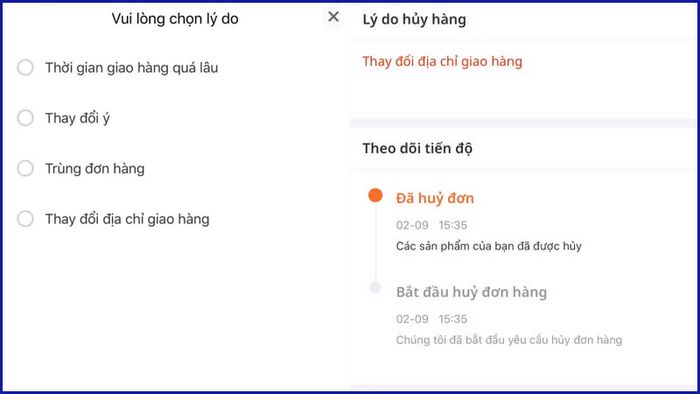Click the Thời gian giao hàng quá lâu label
Viewport: 700px width, 394px height.
pyautogui.click(x=132, y=68)
